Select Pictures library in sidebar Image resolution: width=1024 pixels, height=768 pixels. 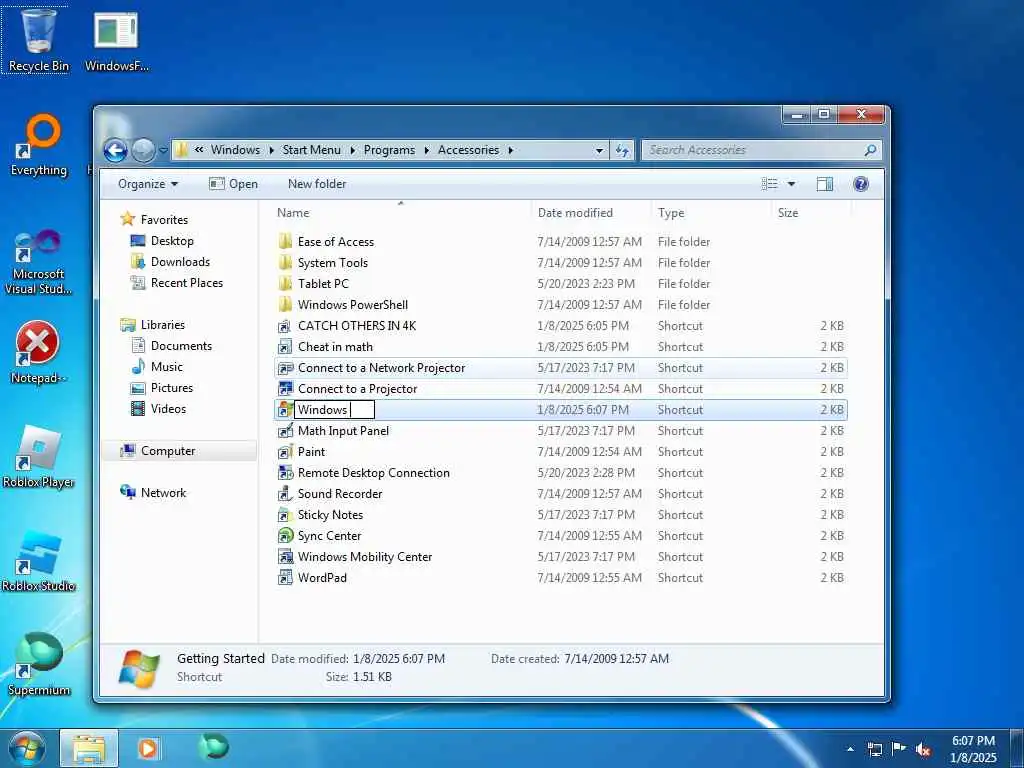point(172,388)
